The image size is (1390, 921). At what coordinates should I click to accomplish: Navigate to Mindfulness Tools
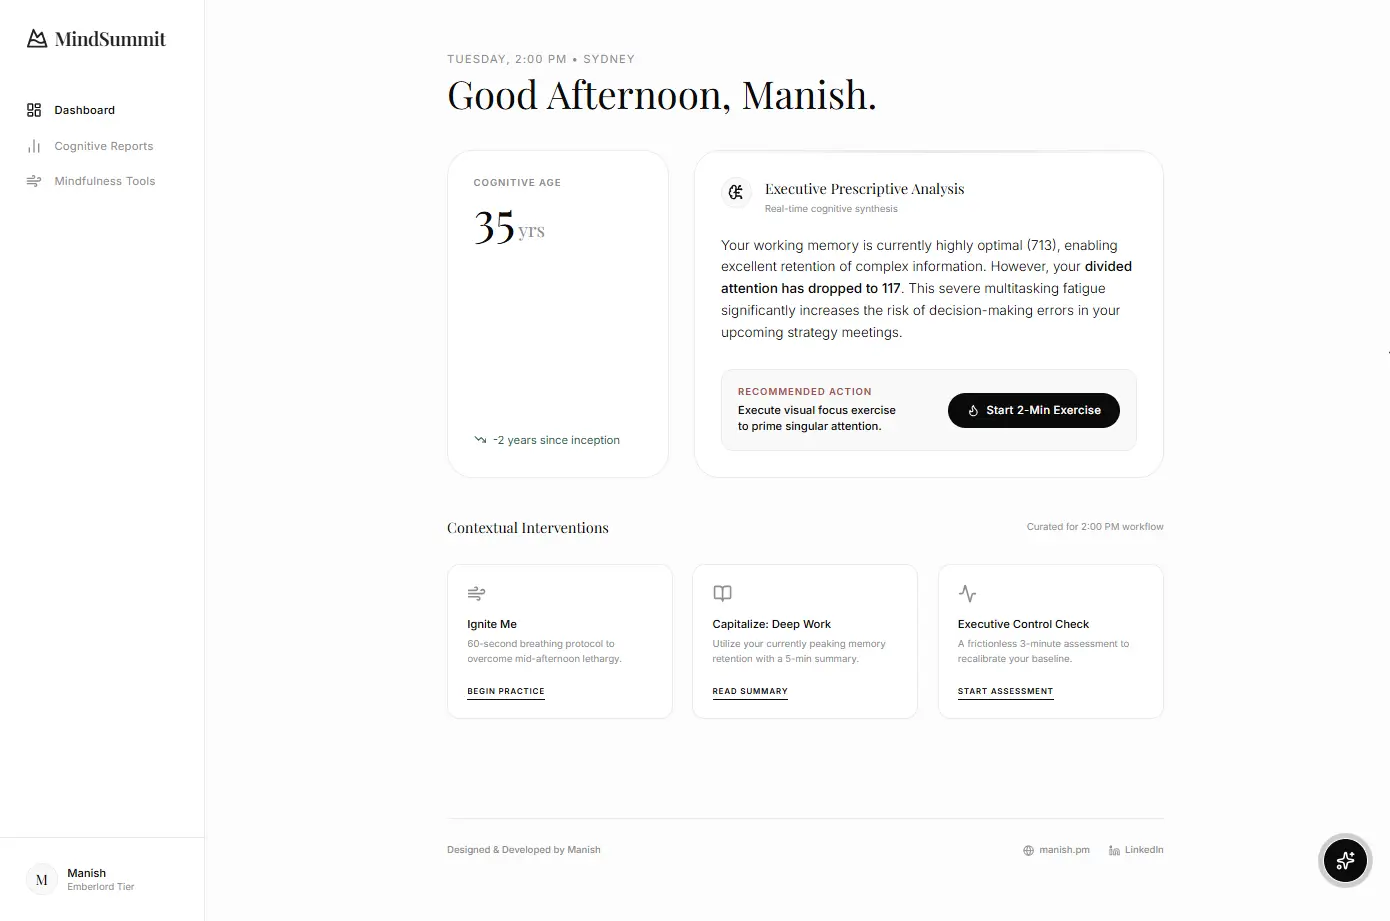[105, 181]
